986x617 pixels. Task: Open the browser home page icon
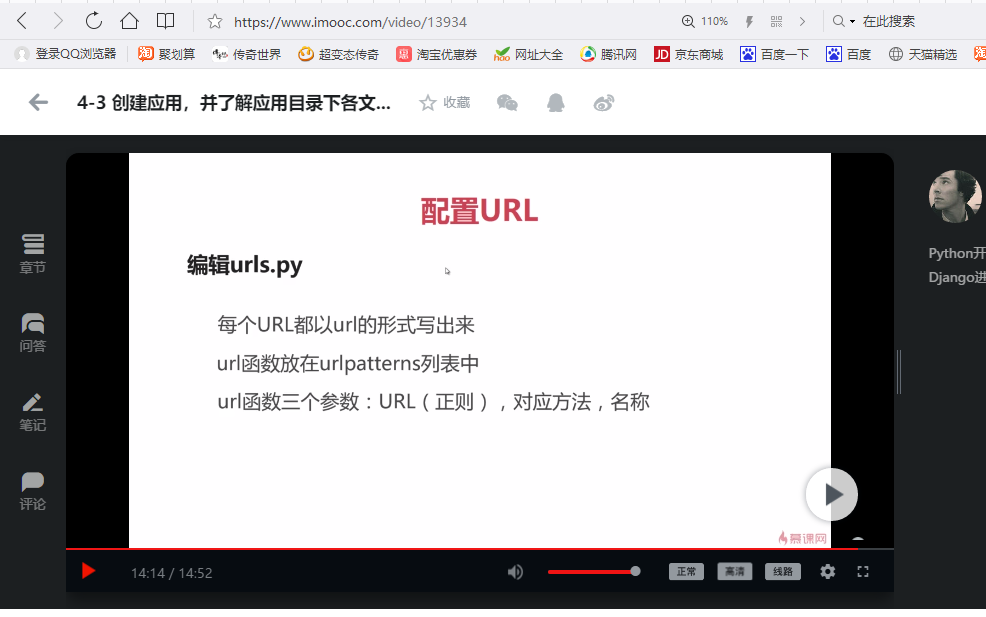[130, 21]
